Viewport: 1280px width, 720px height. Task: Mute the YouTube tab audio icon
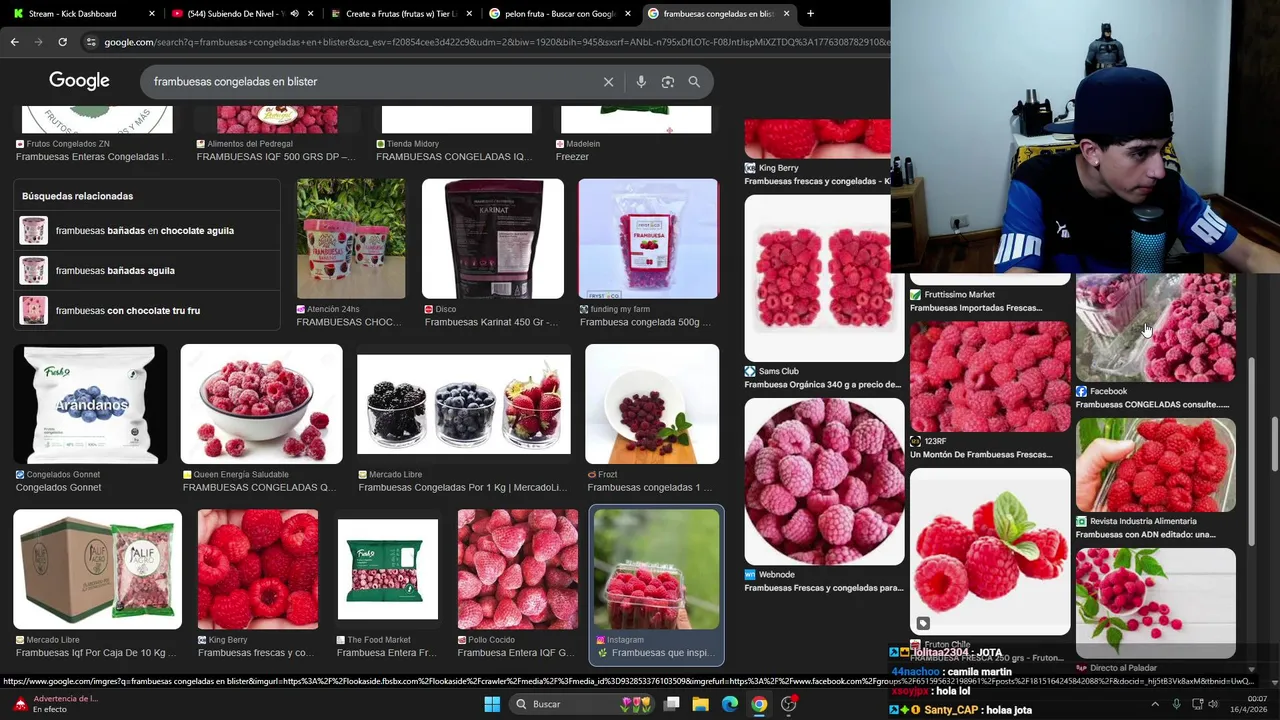(x=293, y=14)
